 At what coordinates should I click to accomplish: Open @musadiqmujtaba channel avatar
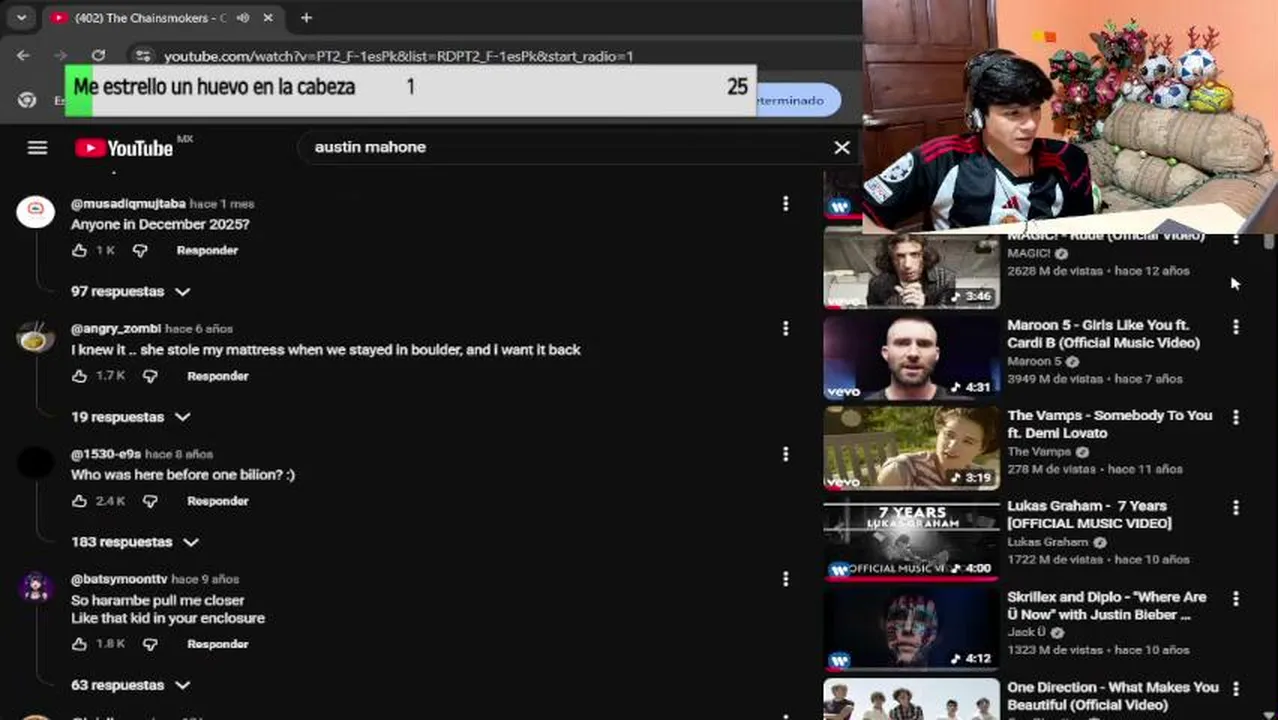point(36,211)
